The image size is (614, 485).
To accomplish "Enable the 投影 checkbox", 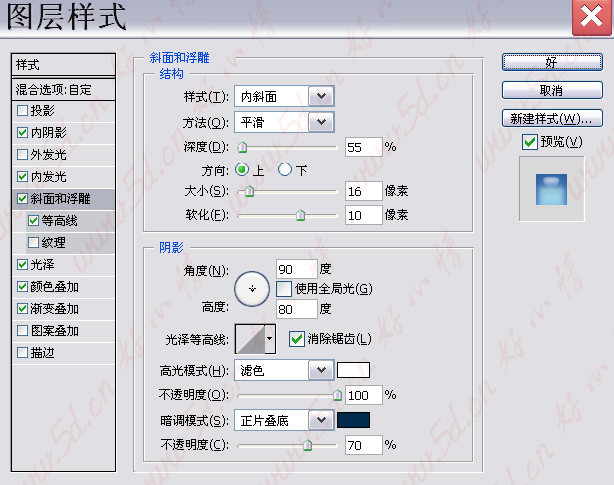I will coord(22,110).
